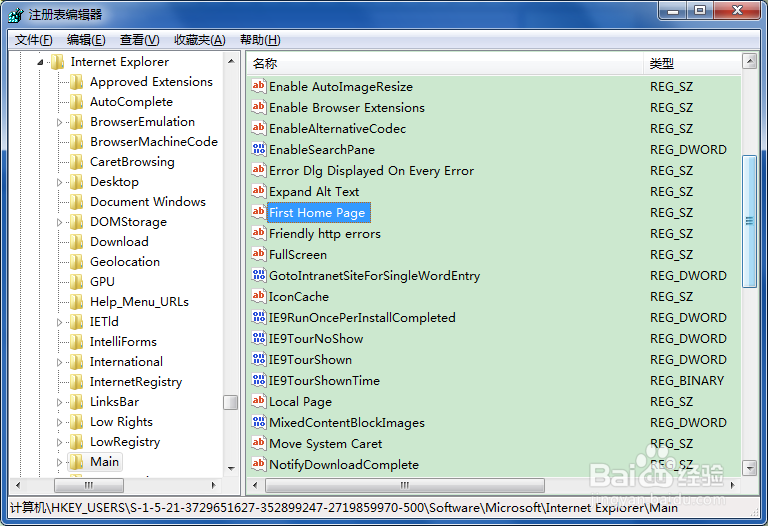Click the icon beside Move System Caret
This screenshot has height=526, width=768.
(x=259, y=444)
